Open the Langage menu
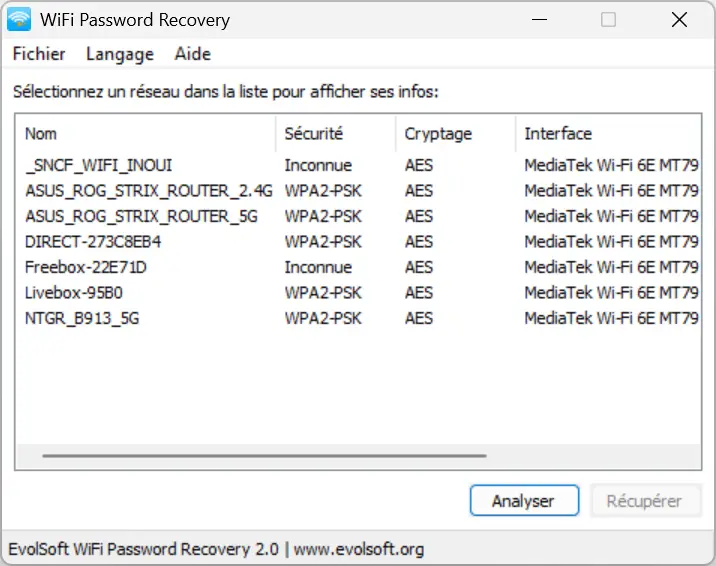This screenshot has width=716, height=566. click(120, 54)
